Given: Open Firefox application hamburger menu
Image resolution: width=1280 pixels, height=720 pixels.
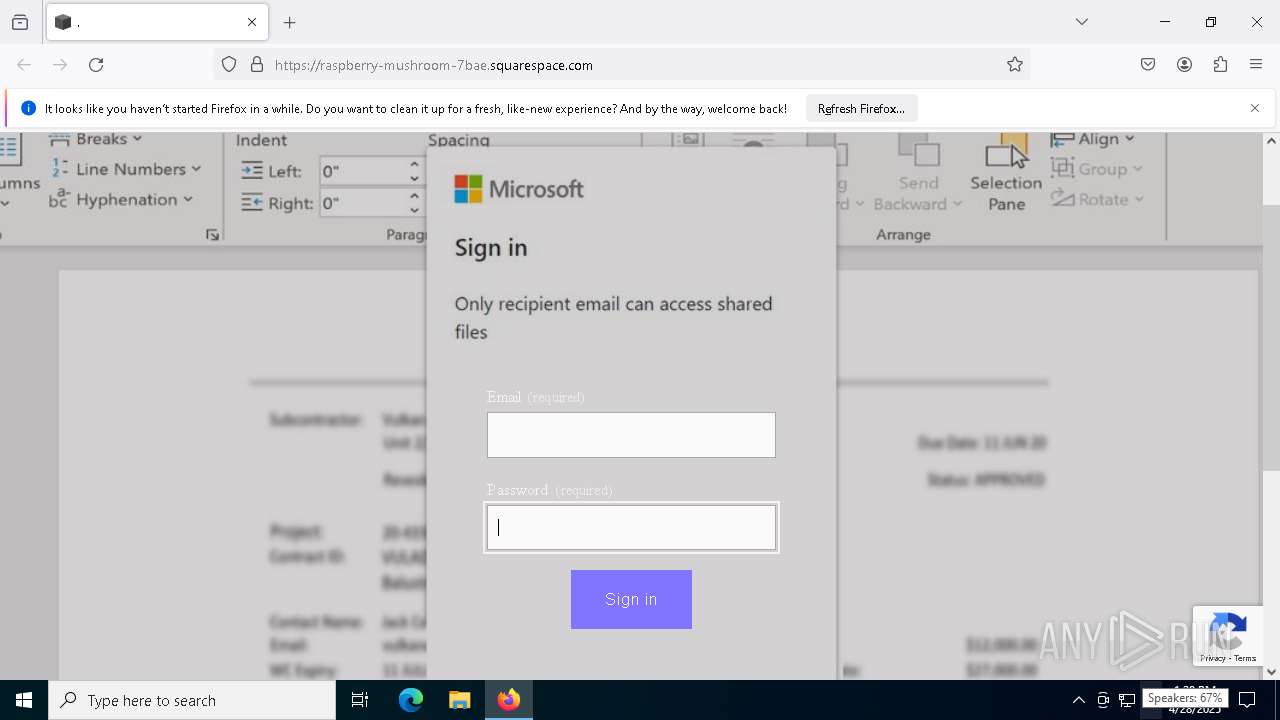Looking at the screenshot, I should tap(1256, 65).
